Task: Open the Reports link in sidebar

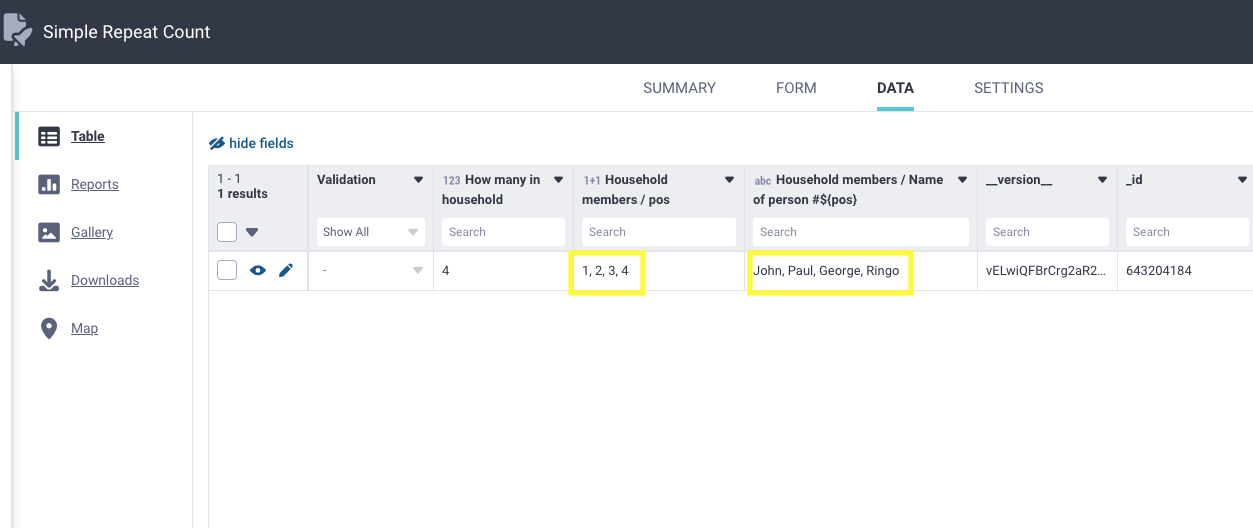Action: tap(94, 185)
